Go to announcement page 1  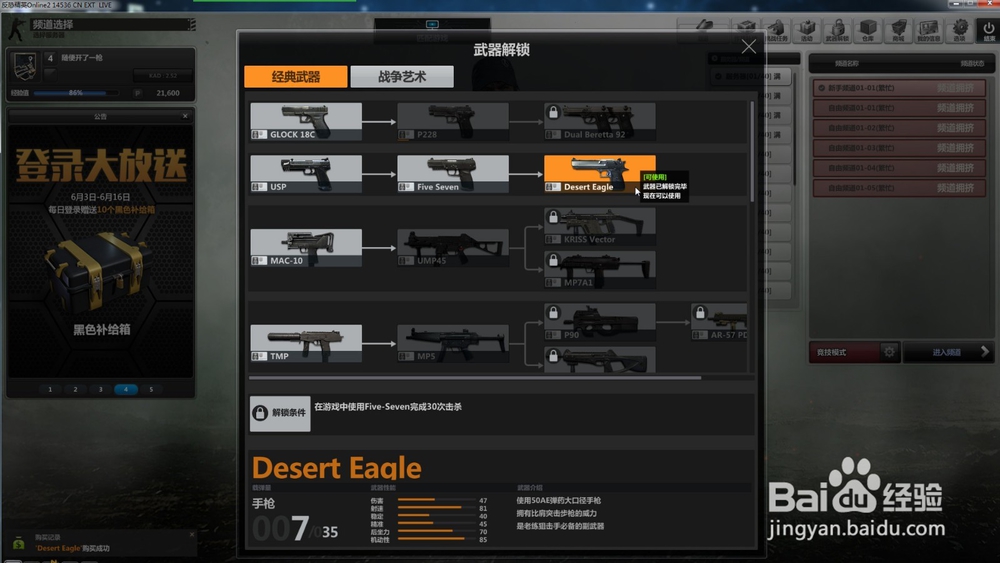50,389
